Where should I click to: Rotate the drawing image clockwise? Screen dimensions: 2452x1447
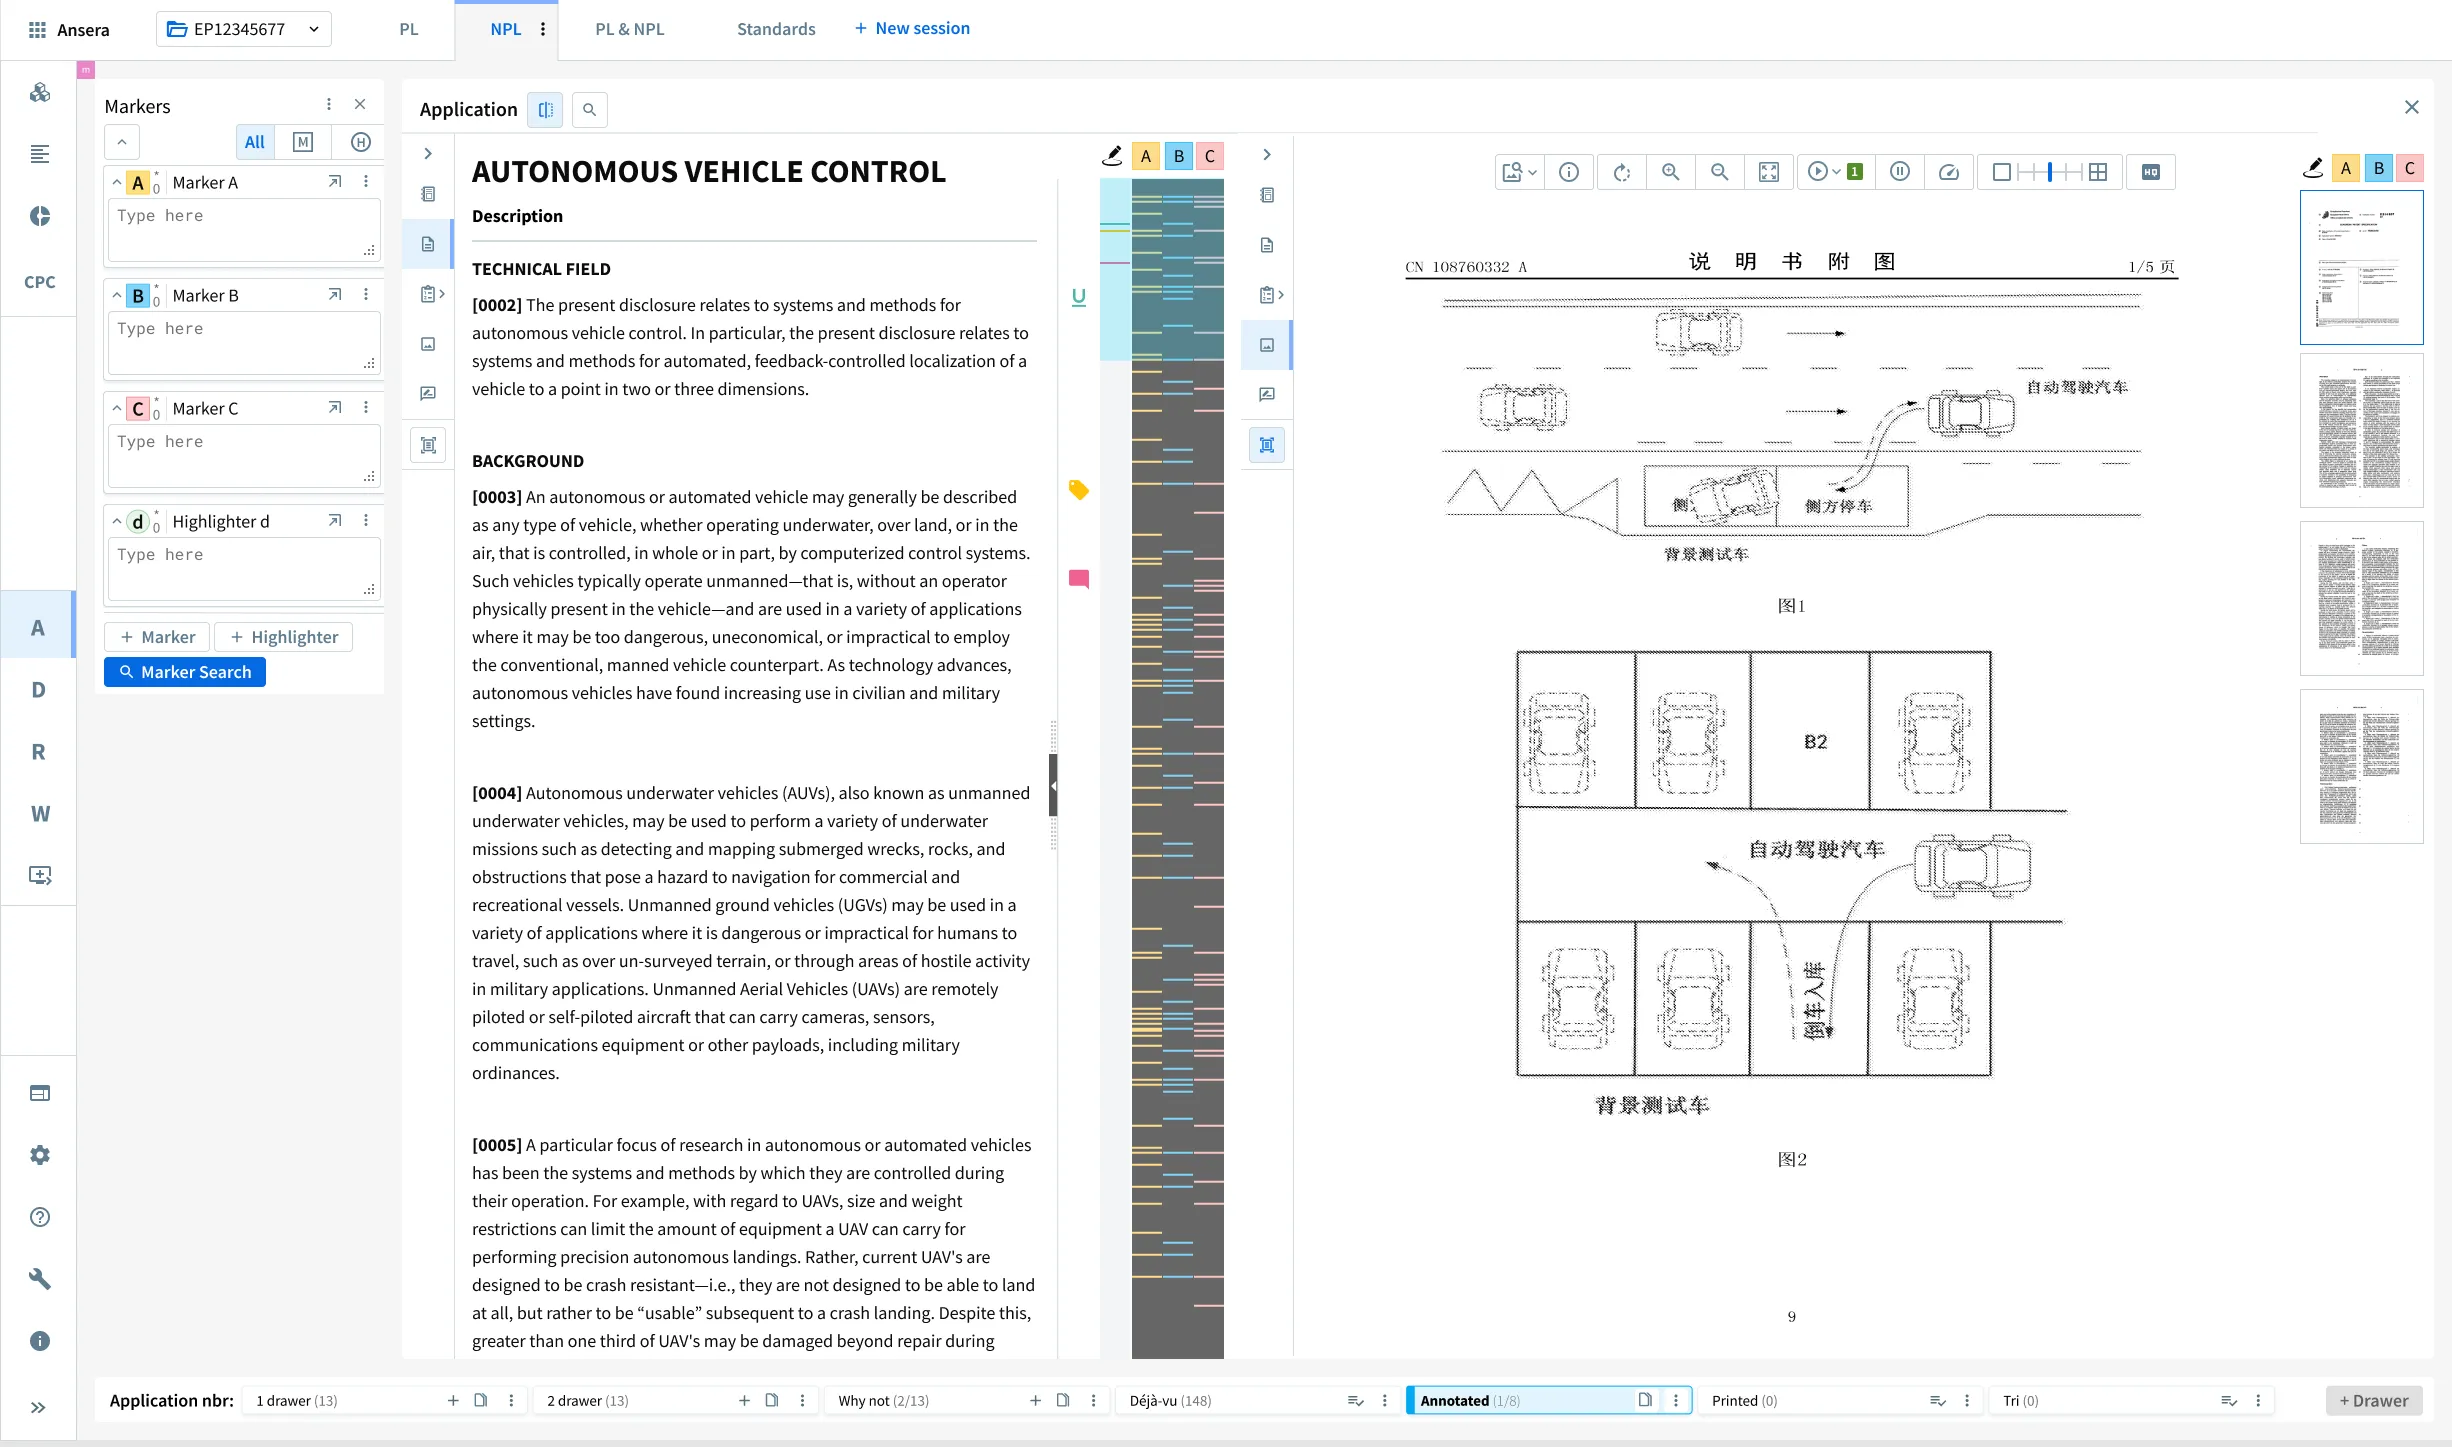(x=1621, y=172)
